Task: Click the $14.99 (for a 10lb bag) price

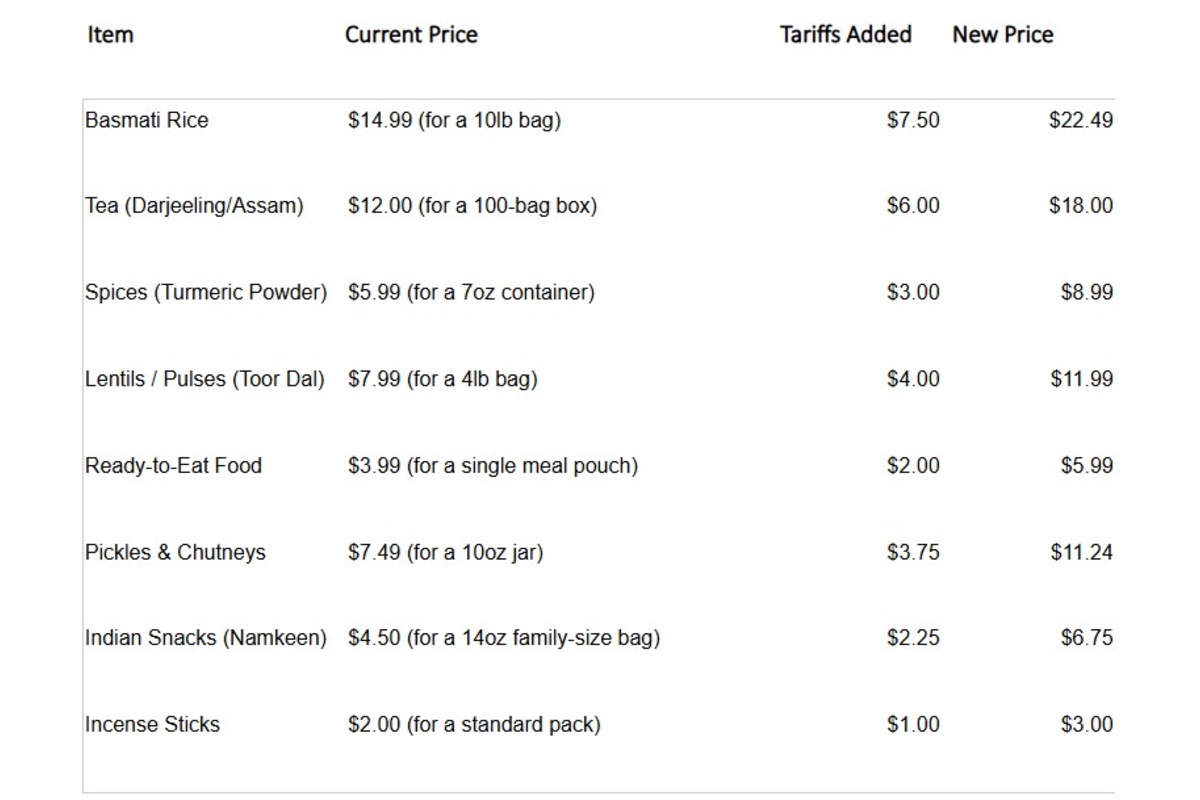Action: [454, 120]
